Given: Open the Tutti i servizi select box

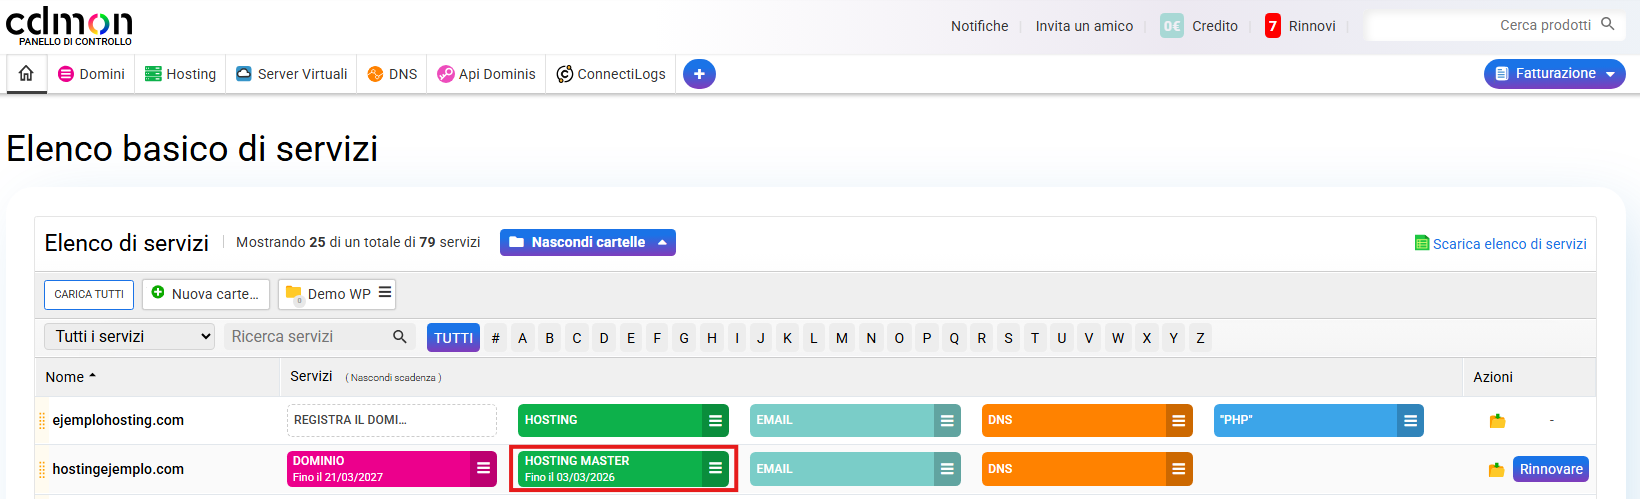Looking at the screenshot, I should pyautogui.click(x=130, y=337).
